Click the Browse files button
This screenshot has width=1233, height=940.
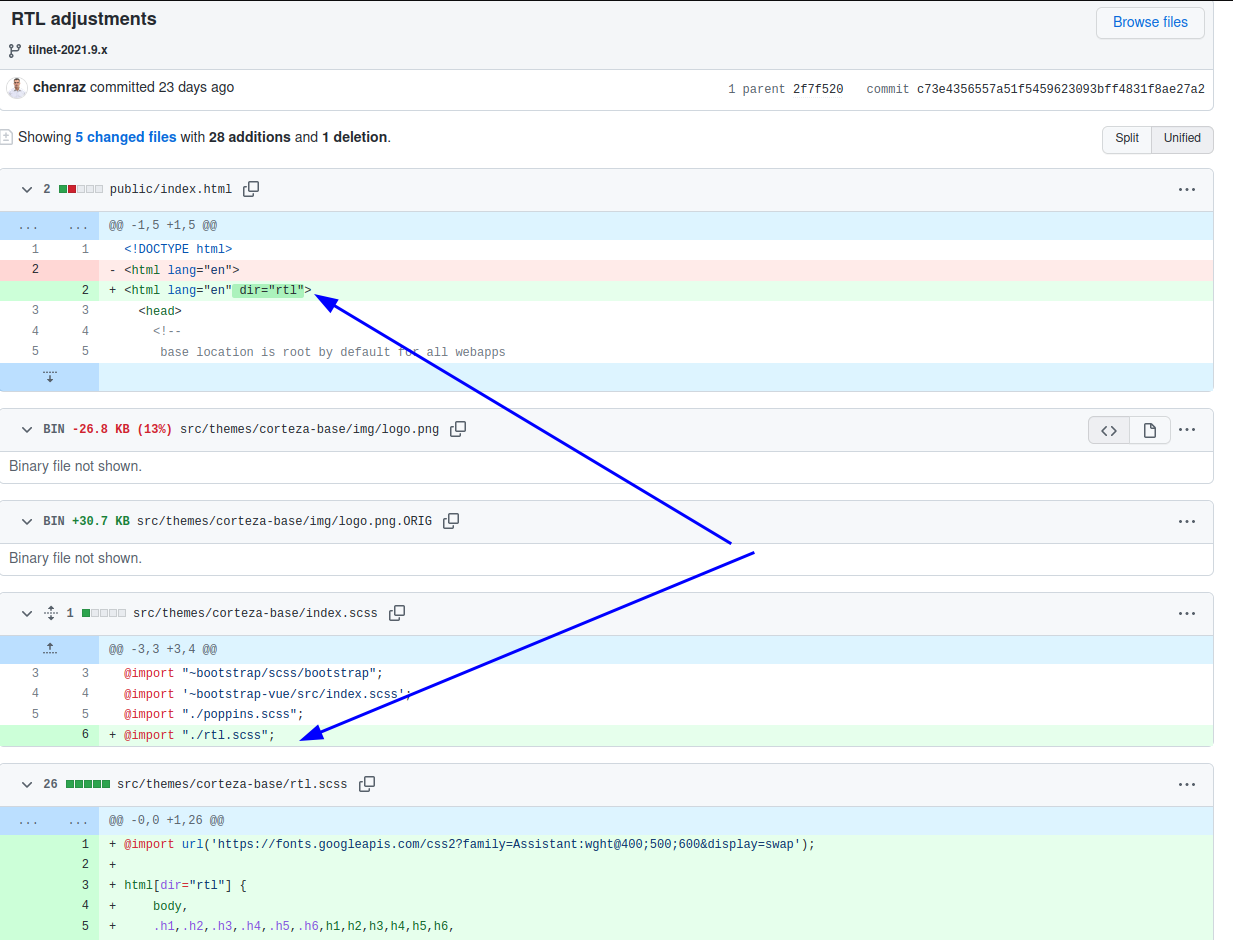pos(1150,22)
